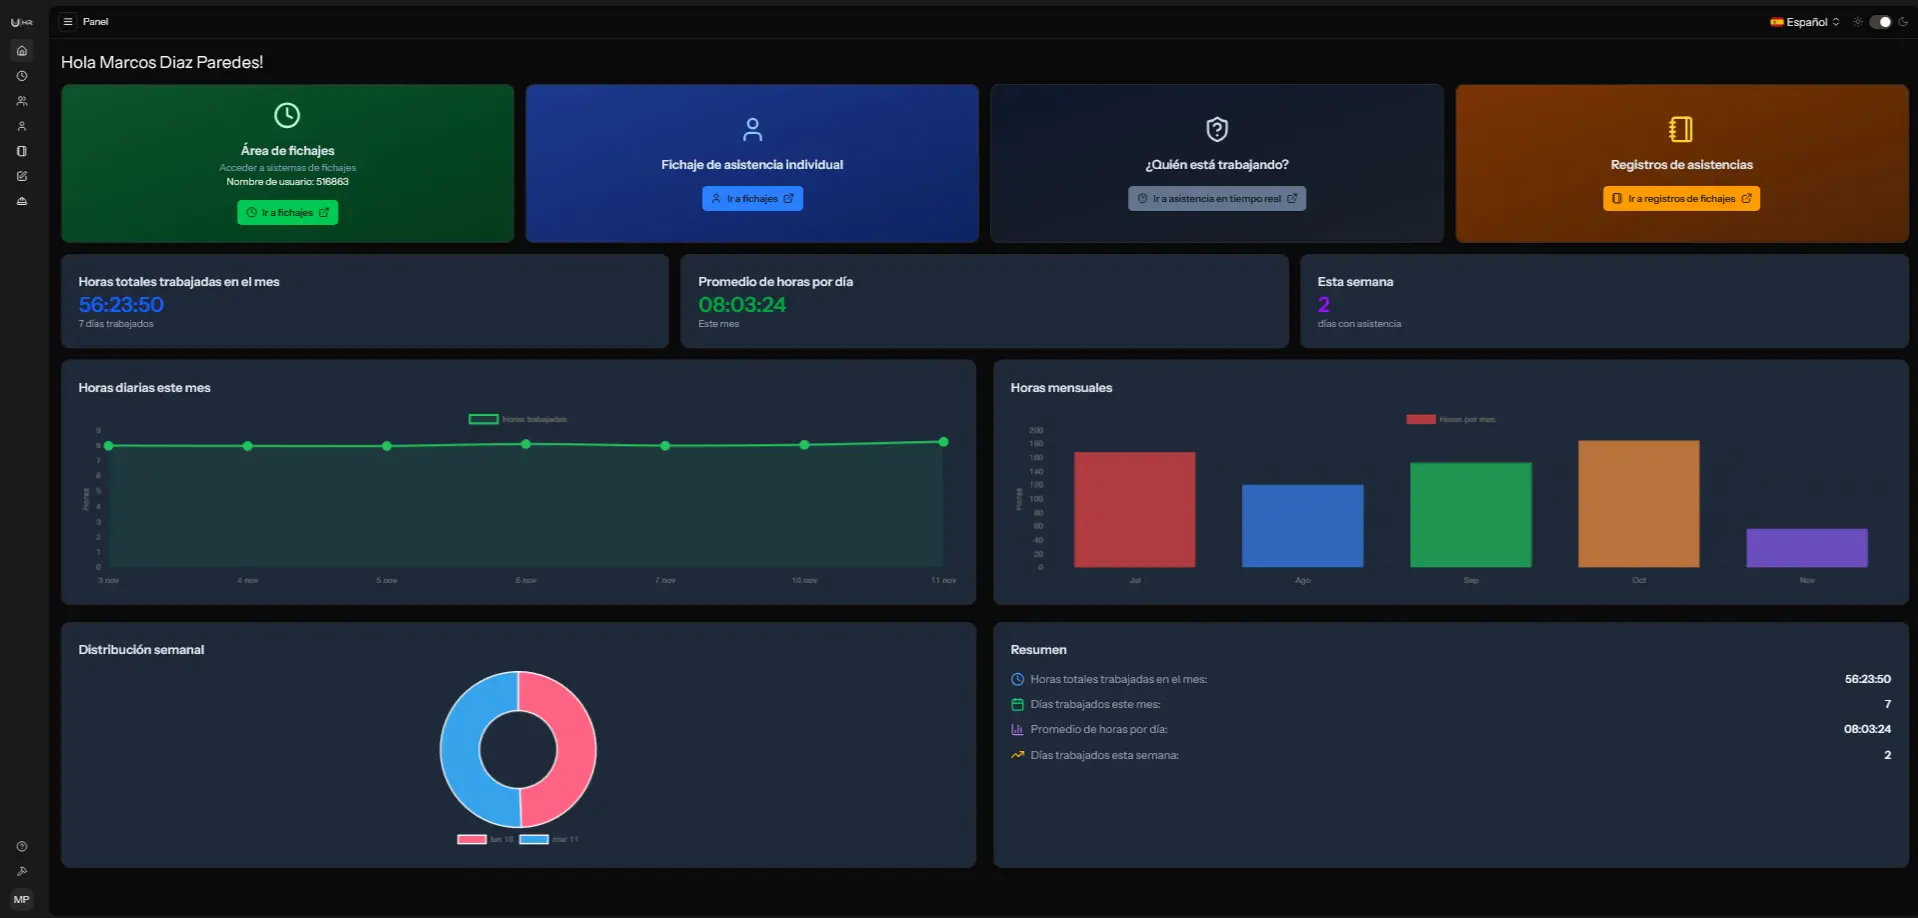
Task: Select the edit/compose icon in the sidebar
Action: (21, 175)
